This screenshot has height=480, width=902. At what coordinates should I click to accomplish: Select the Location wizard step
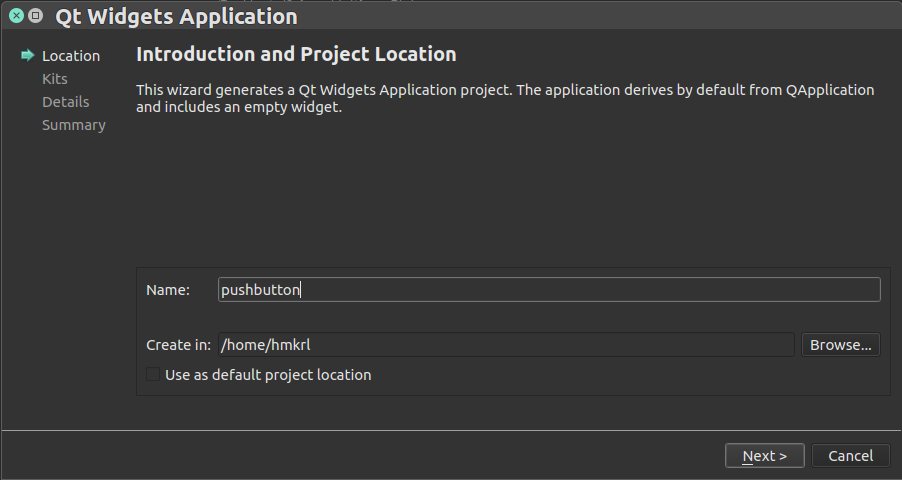[71, 56]
